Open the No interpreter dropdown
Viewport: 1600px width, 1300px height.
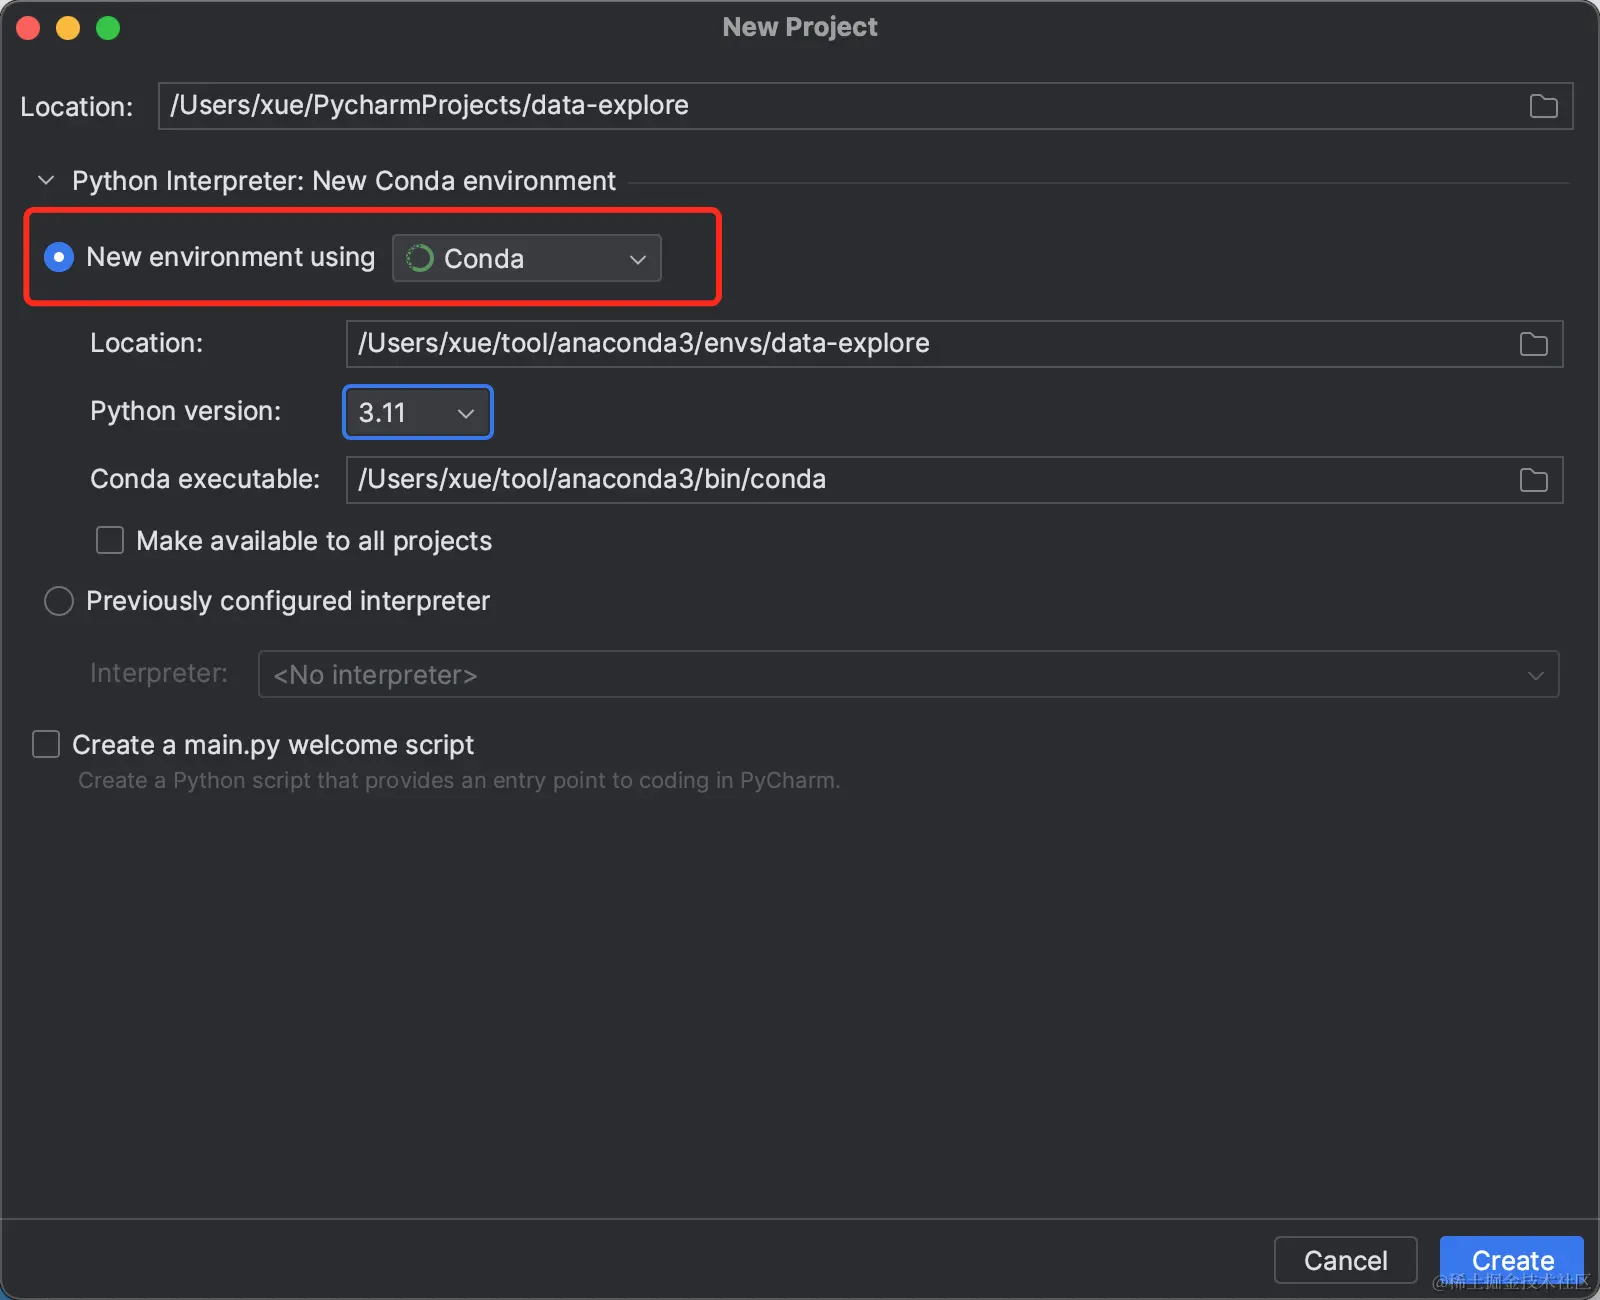(x=908, y=674)
